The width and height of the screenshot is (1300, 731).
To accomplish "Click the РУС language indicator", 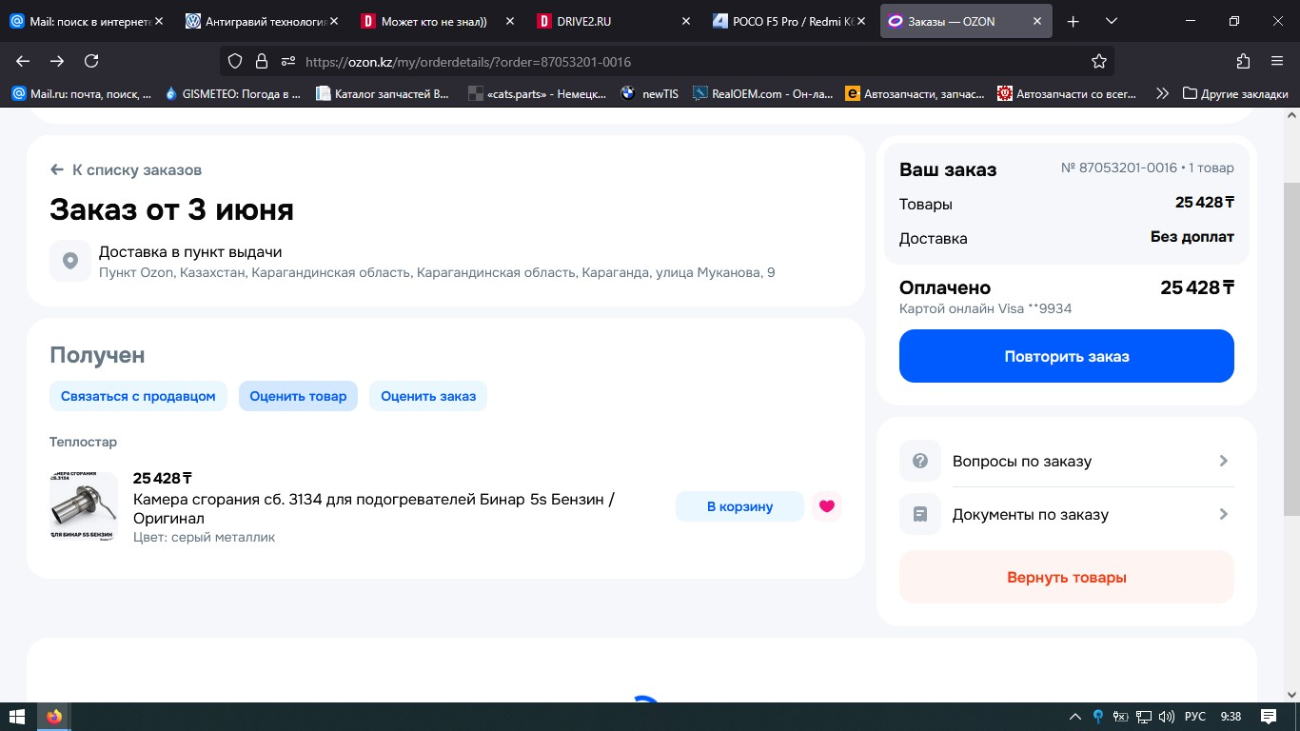I will click(x=1195, y=717).
